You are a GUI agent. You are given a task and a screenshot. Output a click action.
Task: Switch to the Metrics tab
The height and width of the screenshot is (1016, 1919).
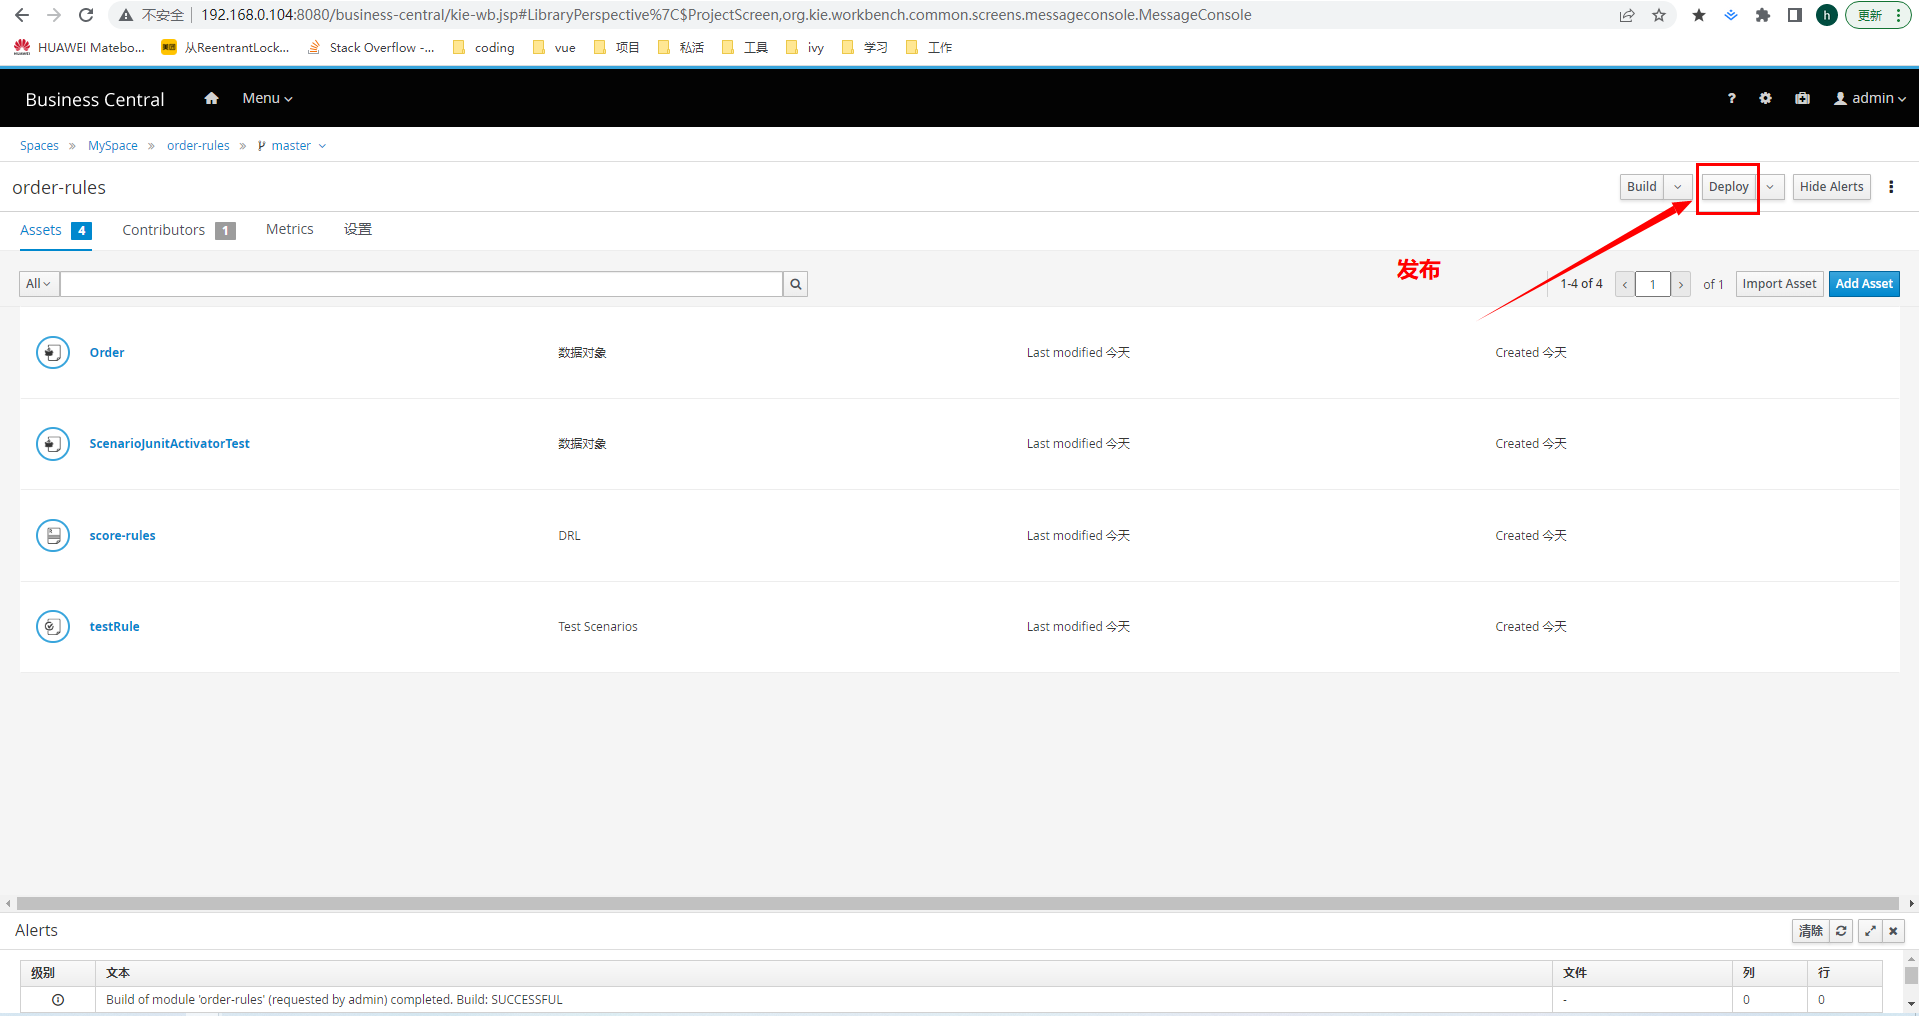tap(289, 230)
